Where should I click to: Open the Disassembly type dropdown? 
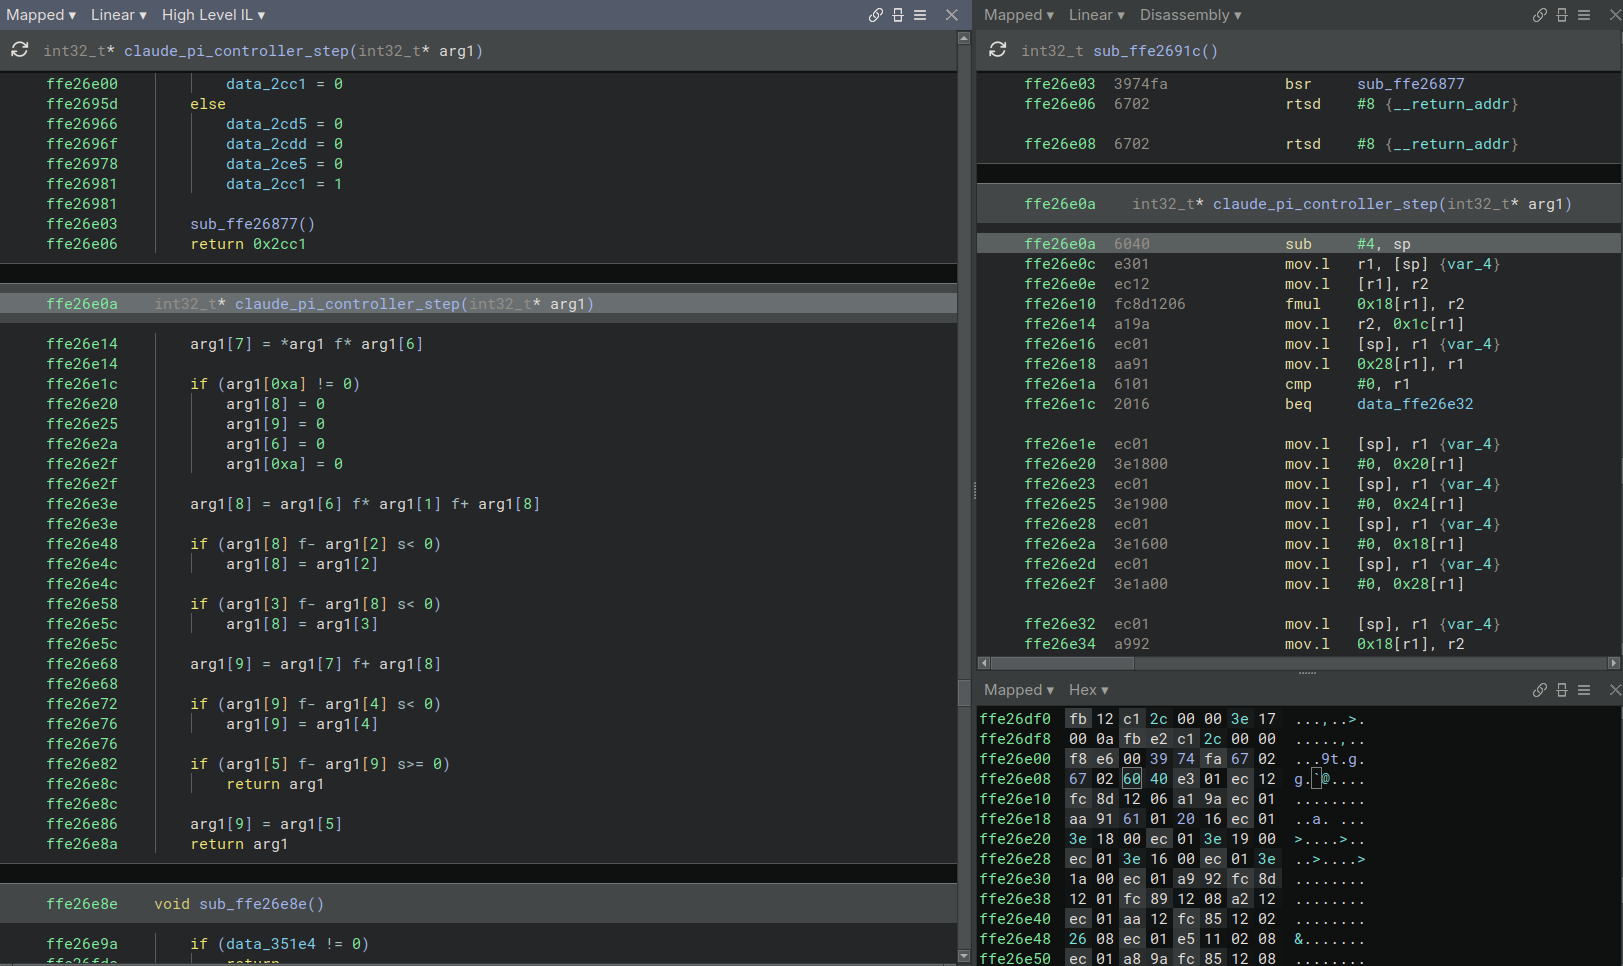(x=1191, y=15)
